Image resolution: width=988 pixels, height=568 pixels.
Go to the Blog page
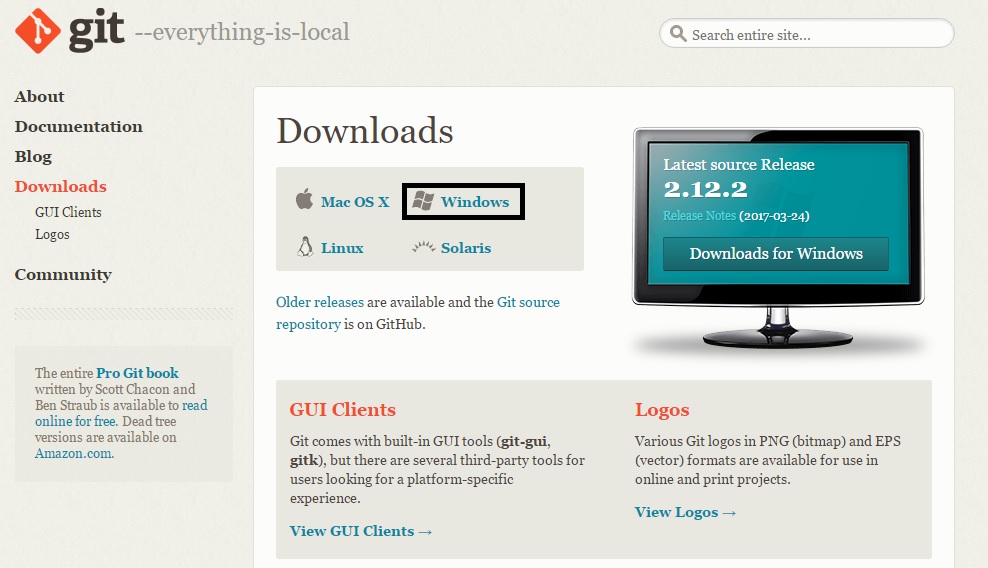(33, 156)
